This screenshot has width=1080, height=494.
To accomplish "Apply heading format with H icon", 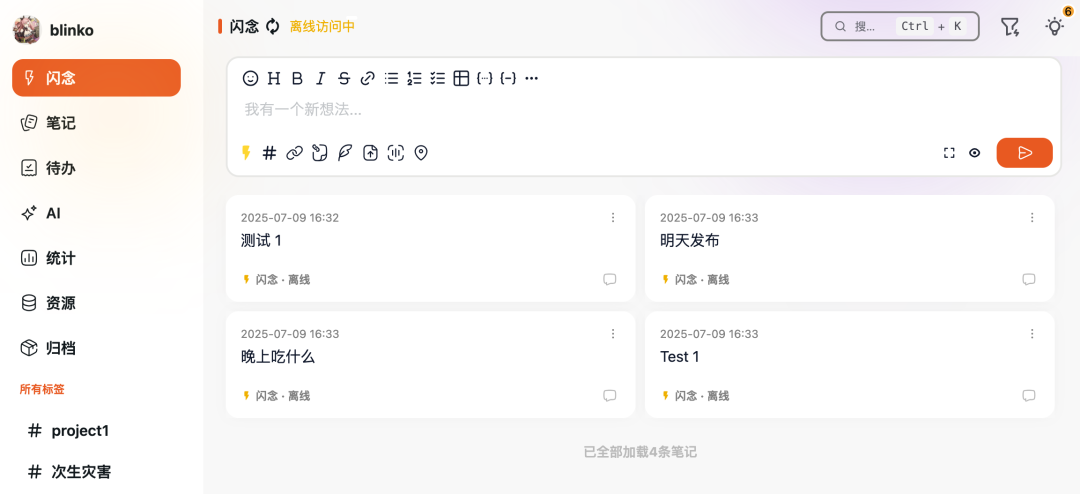I will 273,79.
